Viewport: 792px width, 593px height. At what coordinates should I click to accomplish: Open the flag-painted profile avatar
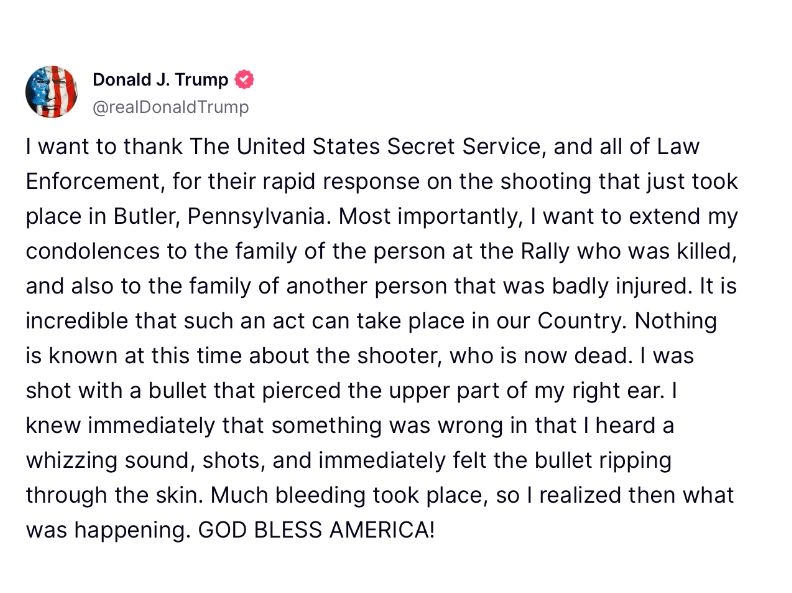(x=52, y=92)
